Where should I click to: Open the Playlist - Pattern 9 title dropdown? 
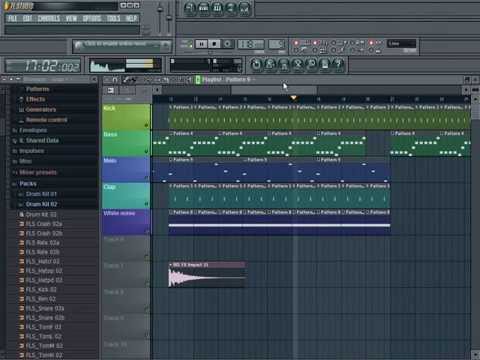coord(229,80)
